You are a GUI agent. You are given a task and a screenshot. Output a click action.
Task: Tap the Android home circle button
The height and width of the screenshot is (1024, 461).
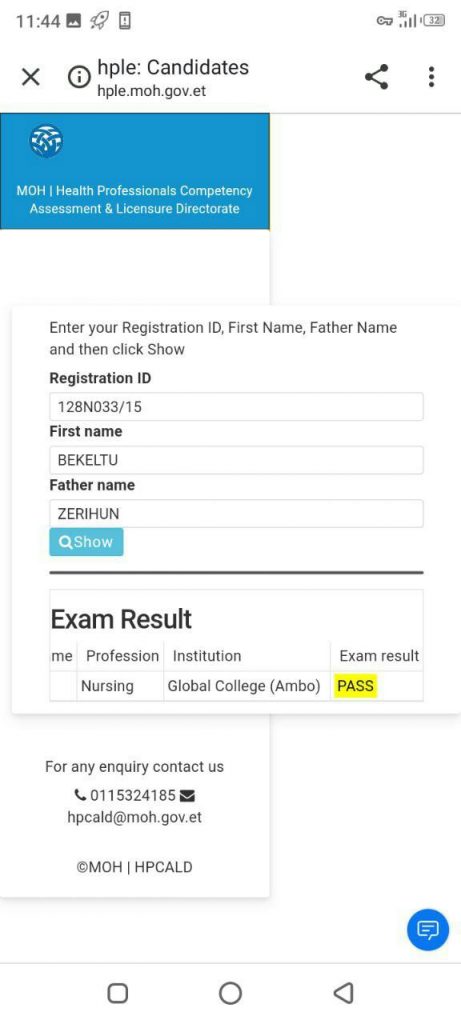click(230, 993)
